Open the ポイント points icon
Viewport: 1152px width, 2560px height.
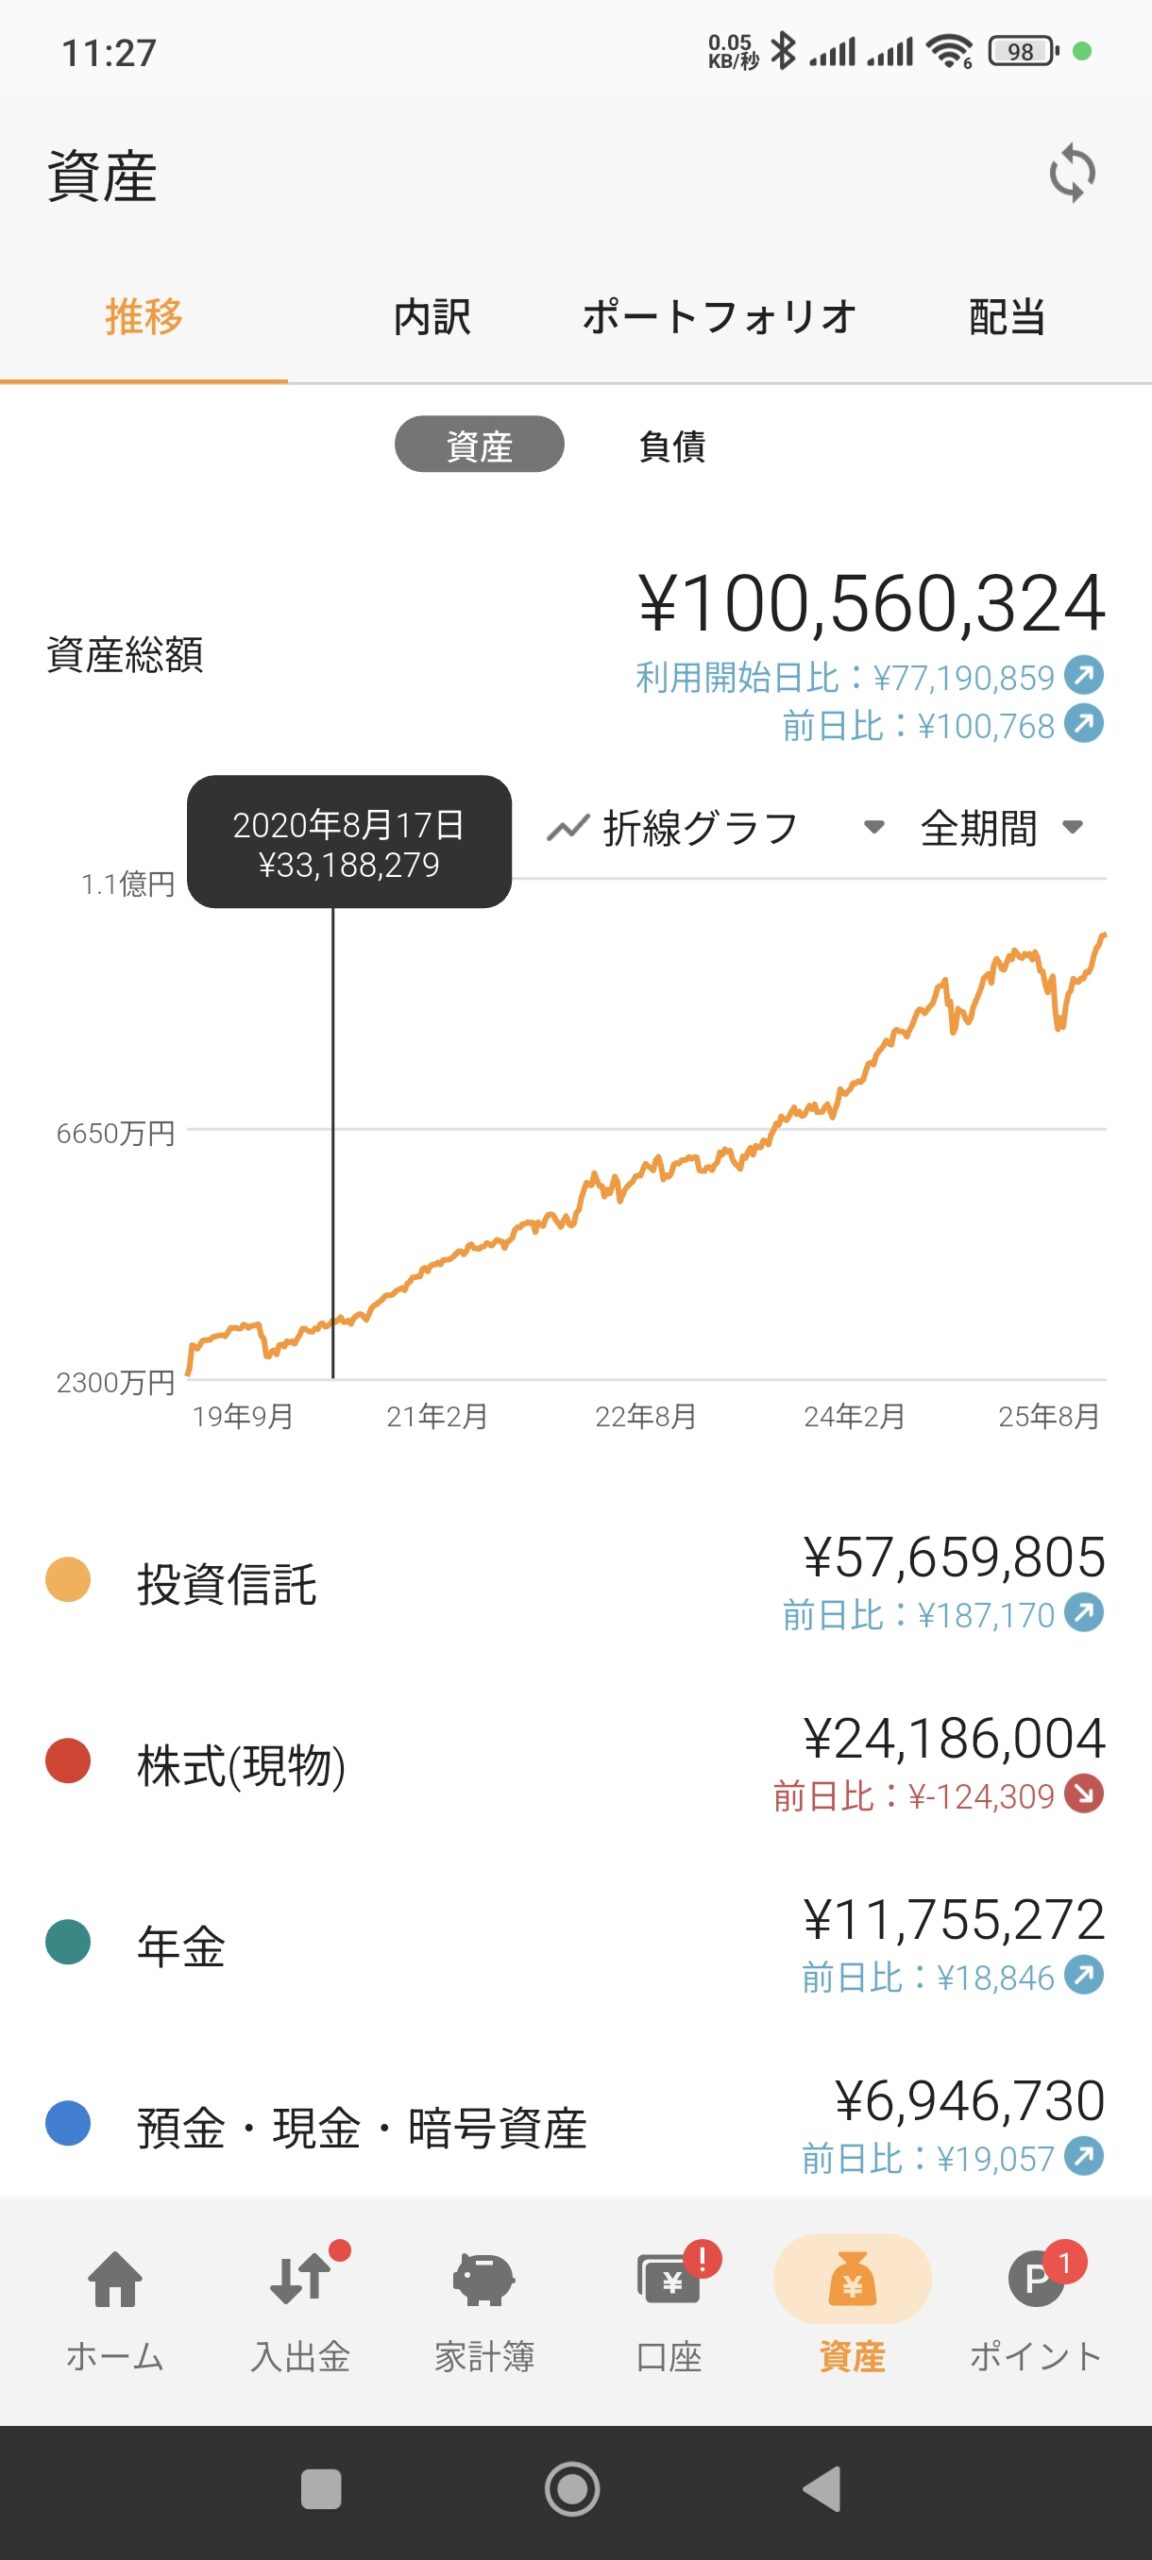pyautogui.click(x=1036, y=2279)
